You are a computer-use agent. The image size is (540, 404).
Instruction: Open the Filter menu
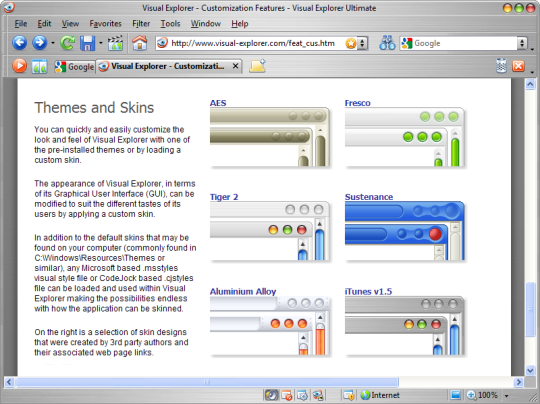tap(141, 24)
